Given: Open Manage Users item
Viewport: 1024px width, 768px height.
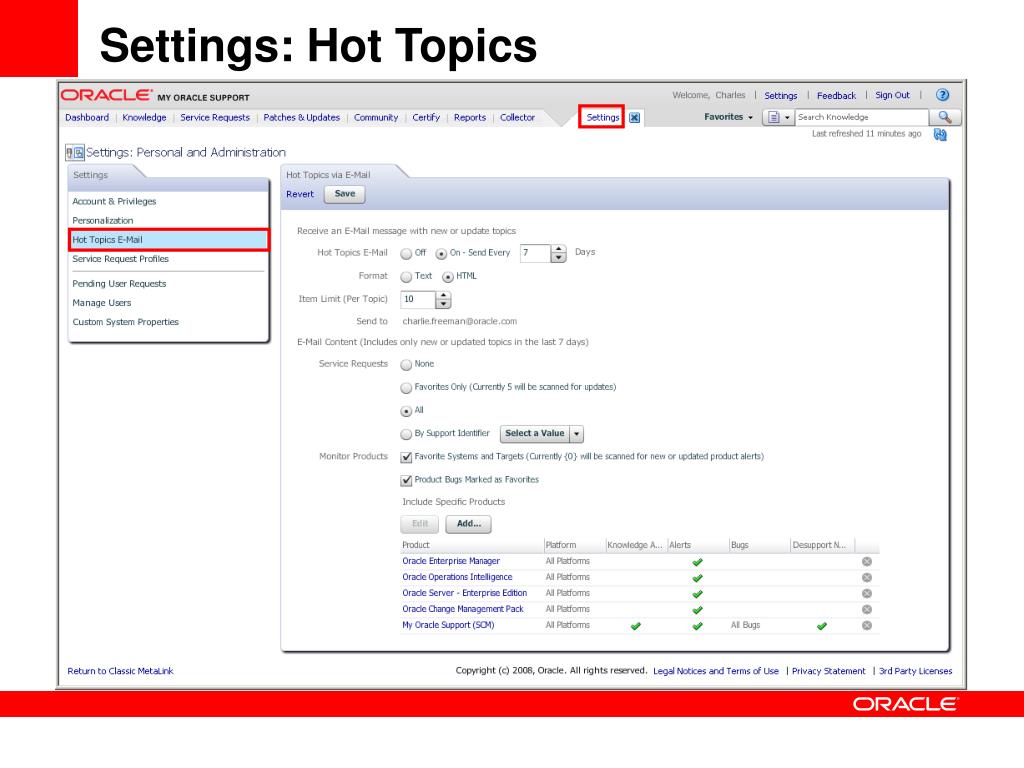Looking at the screenshot, I should [x=102, y=303].
